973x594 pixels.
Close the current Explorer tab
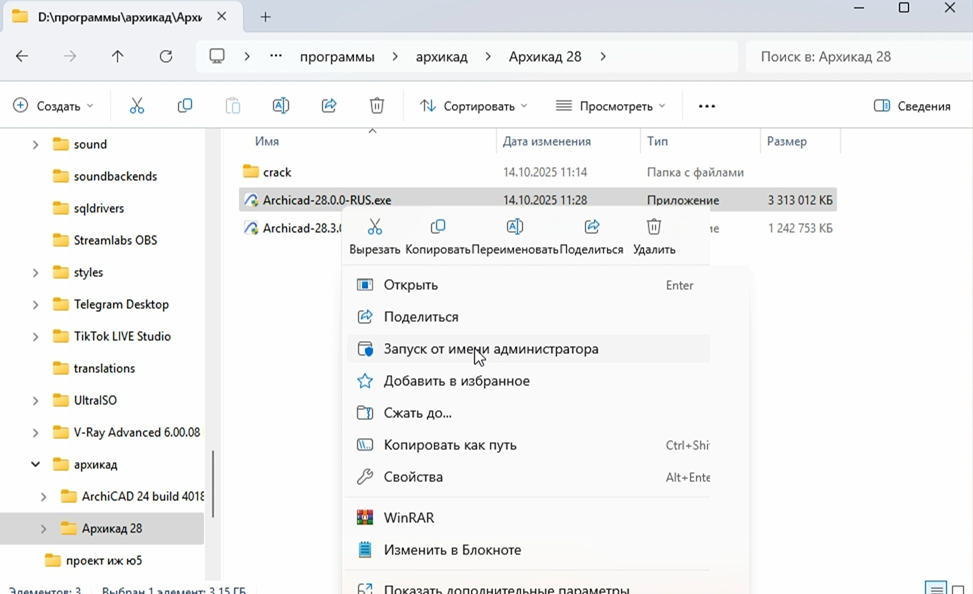point(222,17)
